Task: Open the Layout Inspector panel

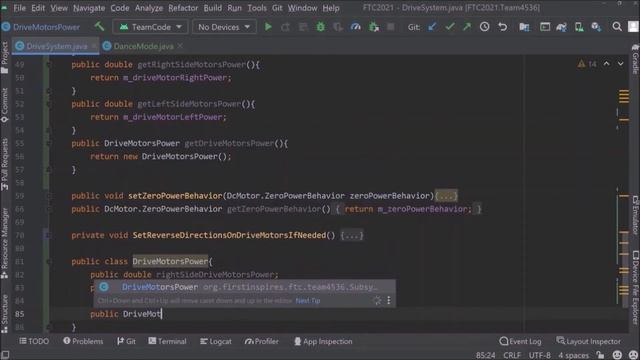Action: click(x=588, y=341)
